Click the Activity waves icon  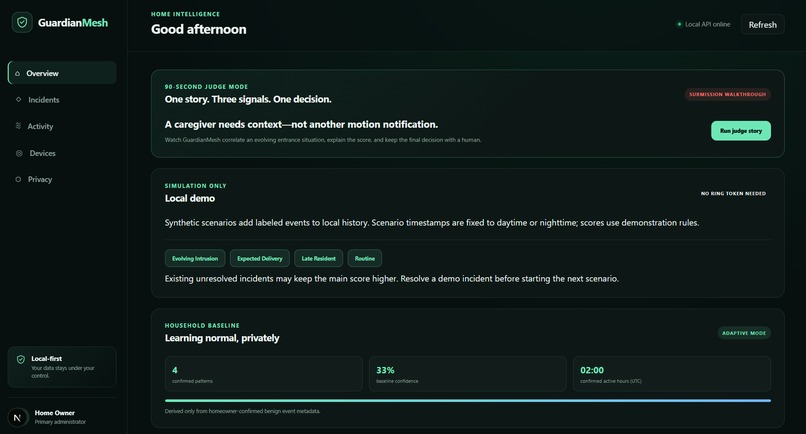pyautogui.click(x=19, y=126)
